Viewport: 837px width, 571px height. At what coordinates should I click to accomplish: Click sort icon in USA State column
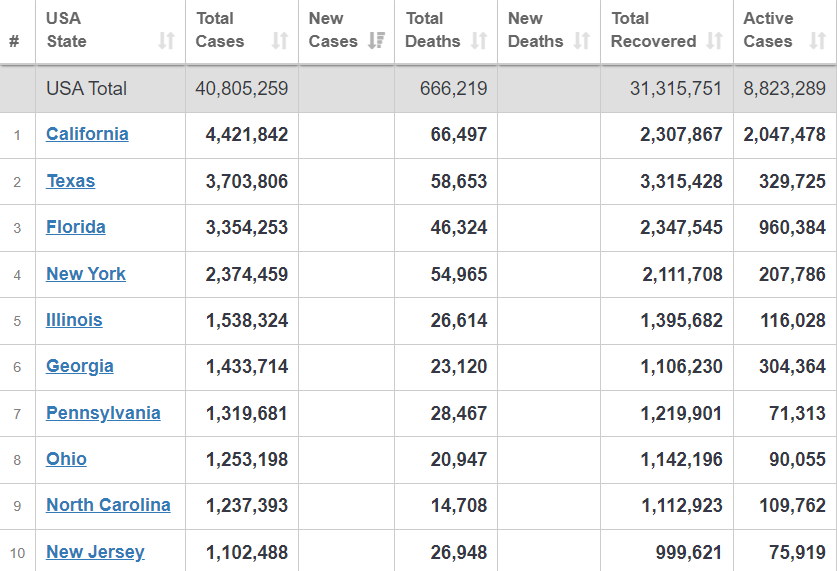[166, 41]
